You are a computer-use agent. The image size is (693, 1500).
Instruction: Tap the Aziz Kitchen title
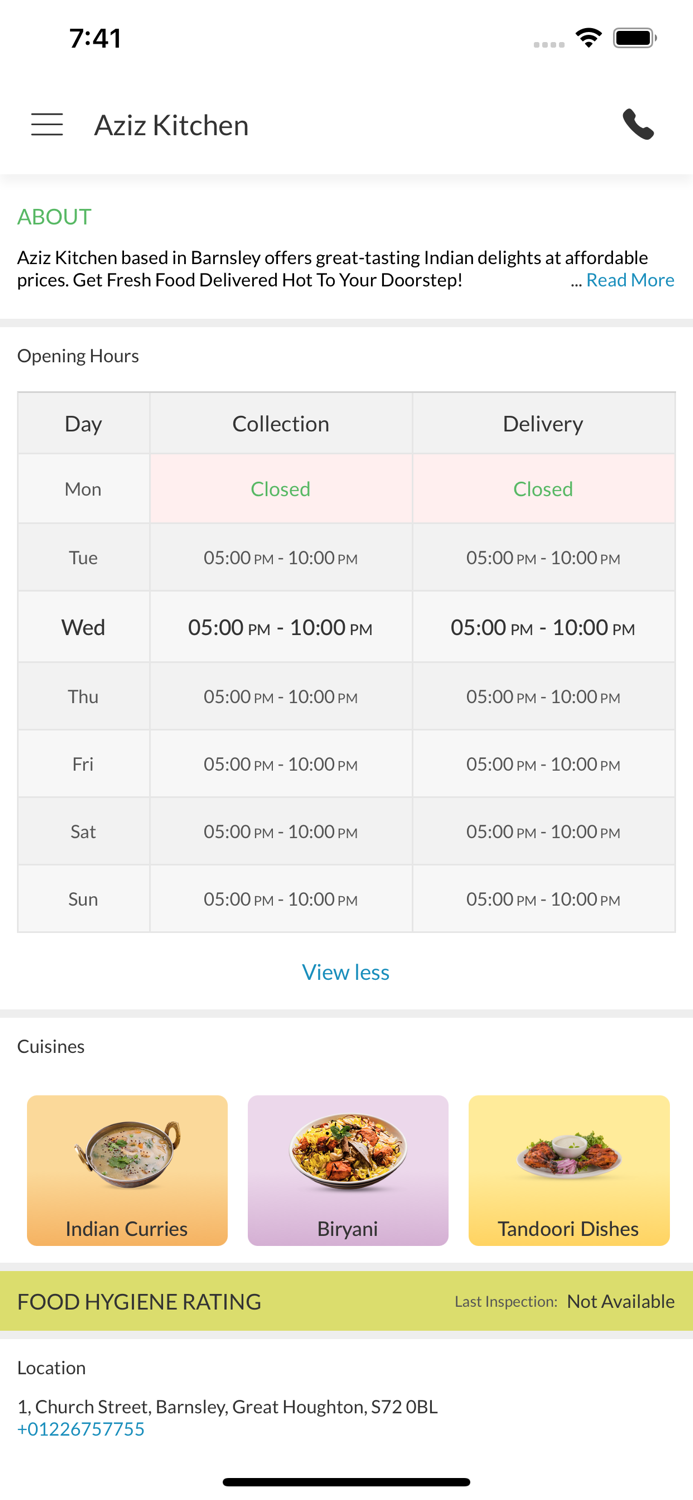pos(171,125)
